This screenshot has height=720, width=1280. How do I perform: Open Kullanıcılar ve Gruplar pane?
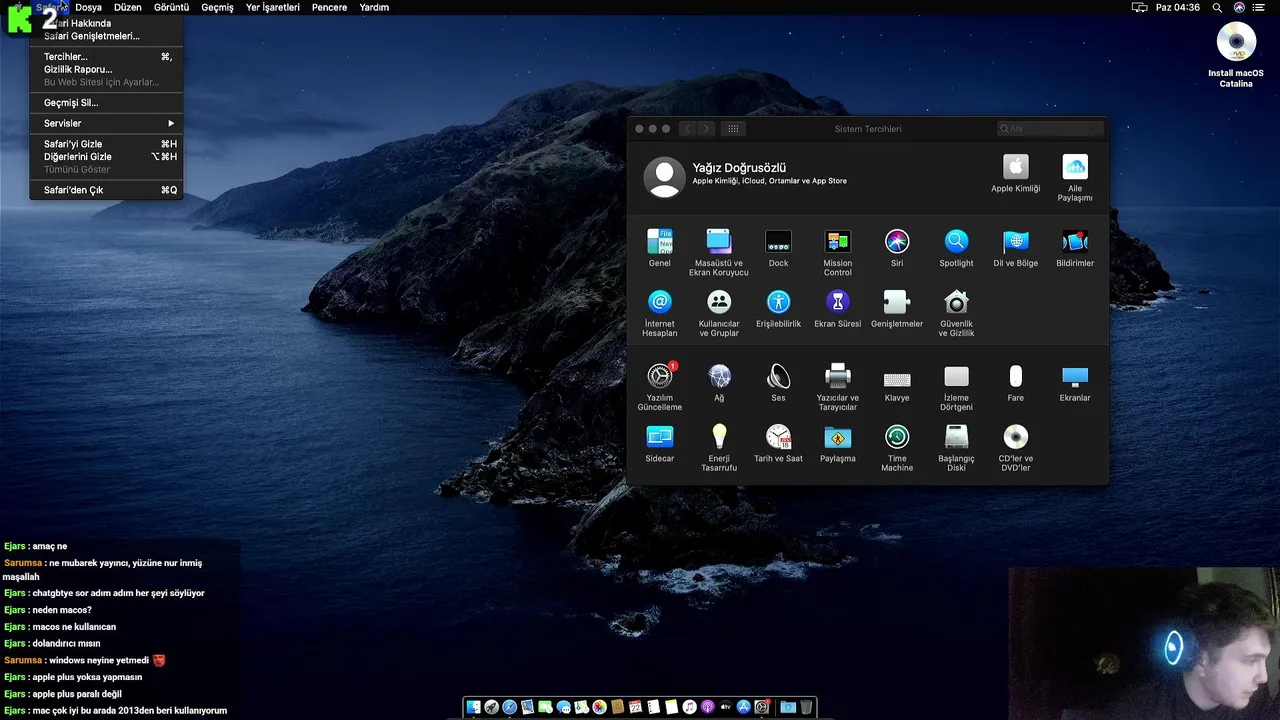click(719, 313)
